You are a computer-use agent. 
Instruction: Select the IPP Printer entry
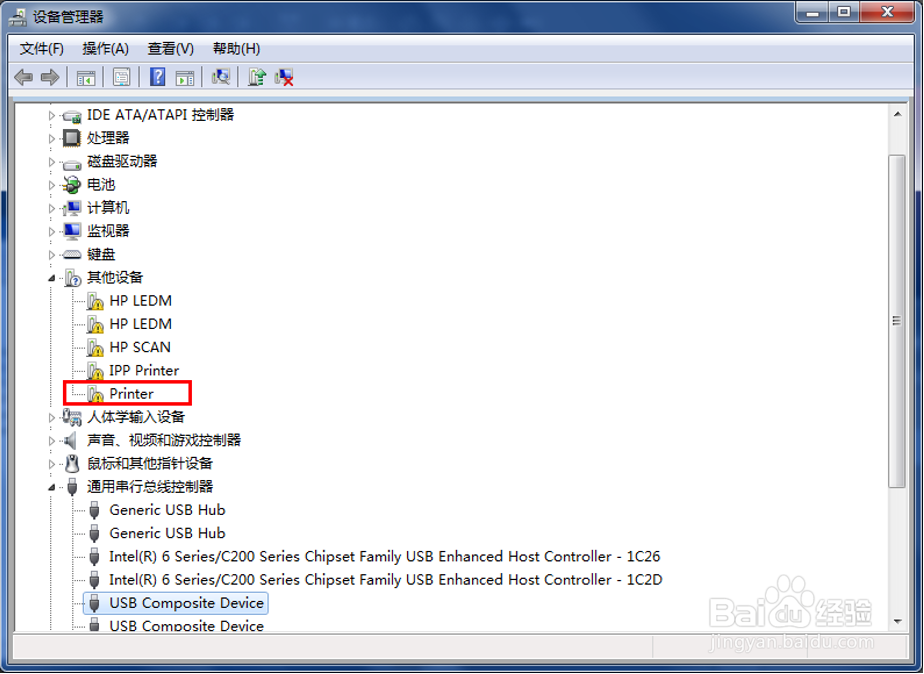click(x=144, y=371)
